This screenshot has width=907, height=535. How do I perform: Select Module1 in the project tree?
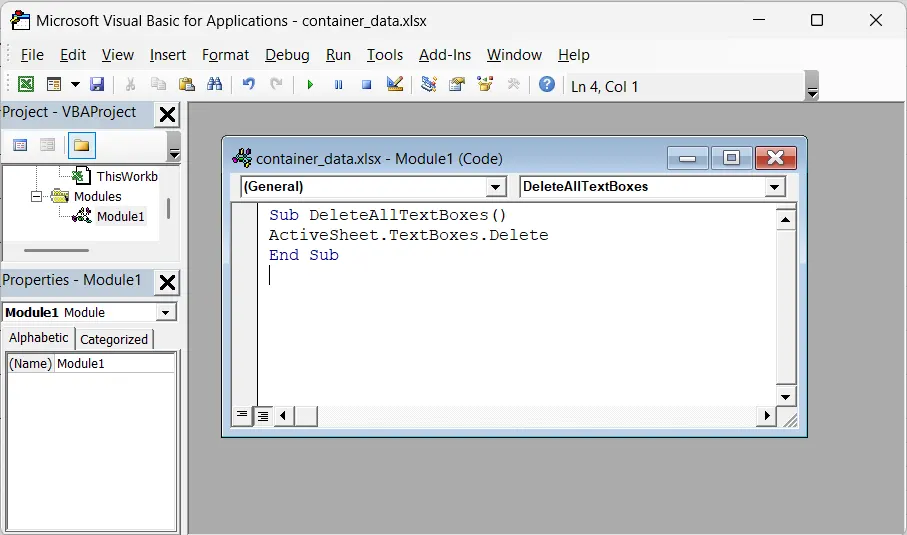pyautogui.click(x=120, y=216)
